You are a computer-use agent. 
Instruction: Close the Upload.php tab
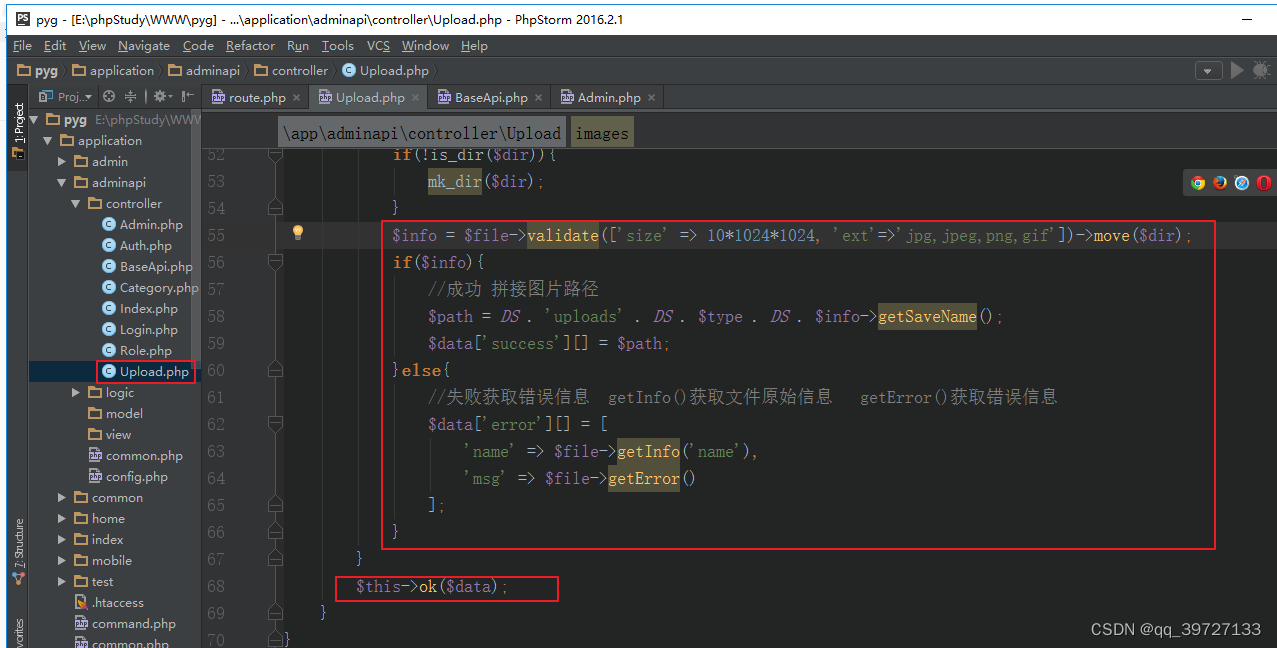pyautogui.click(x=416, y=98)
